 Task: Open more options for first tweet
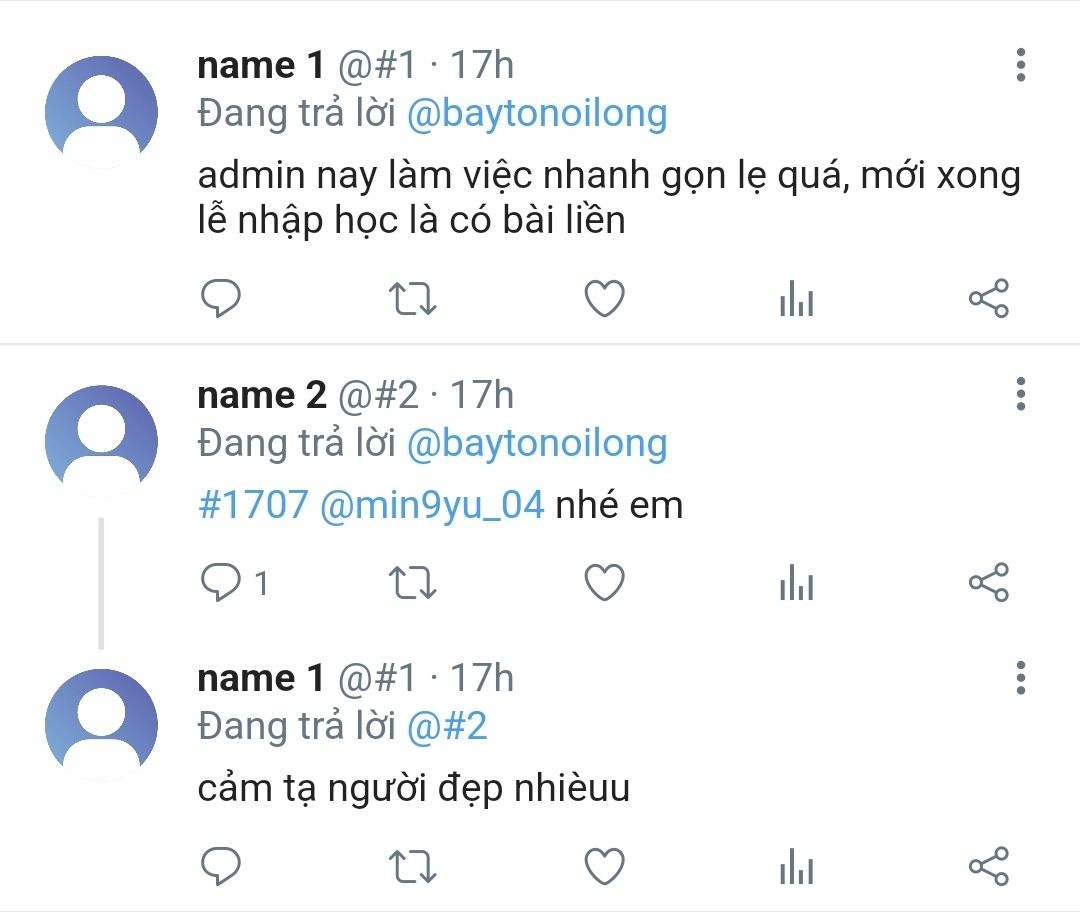1021,65
